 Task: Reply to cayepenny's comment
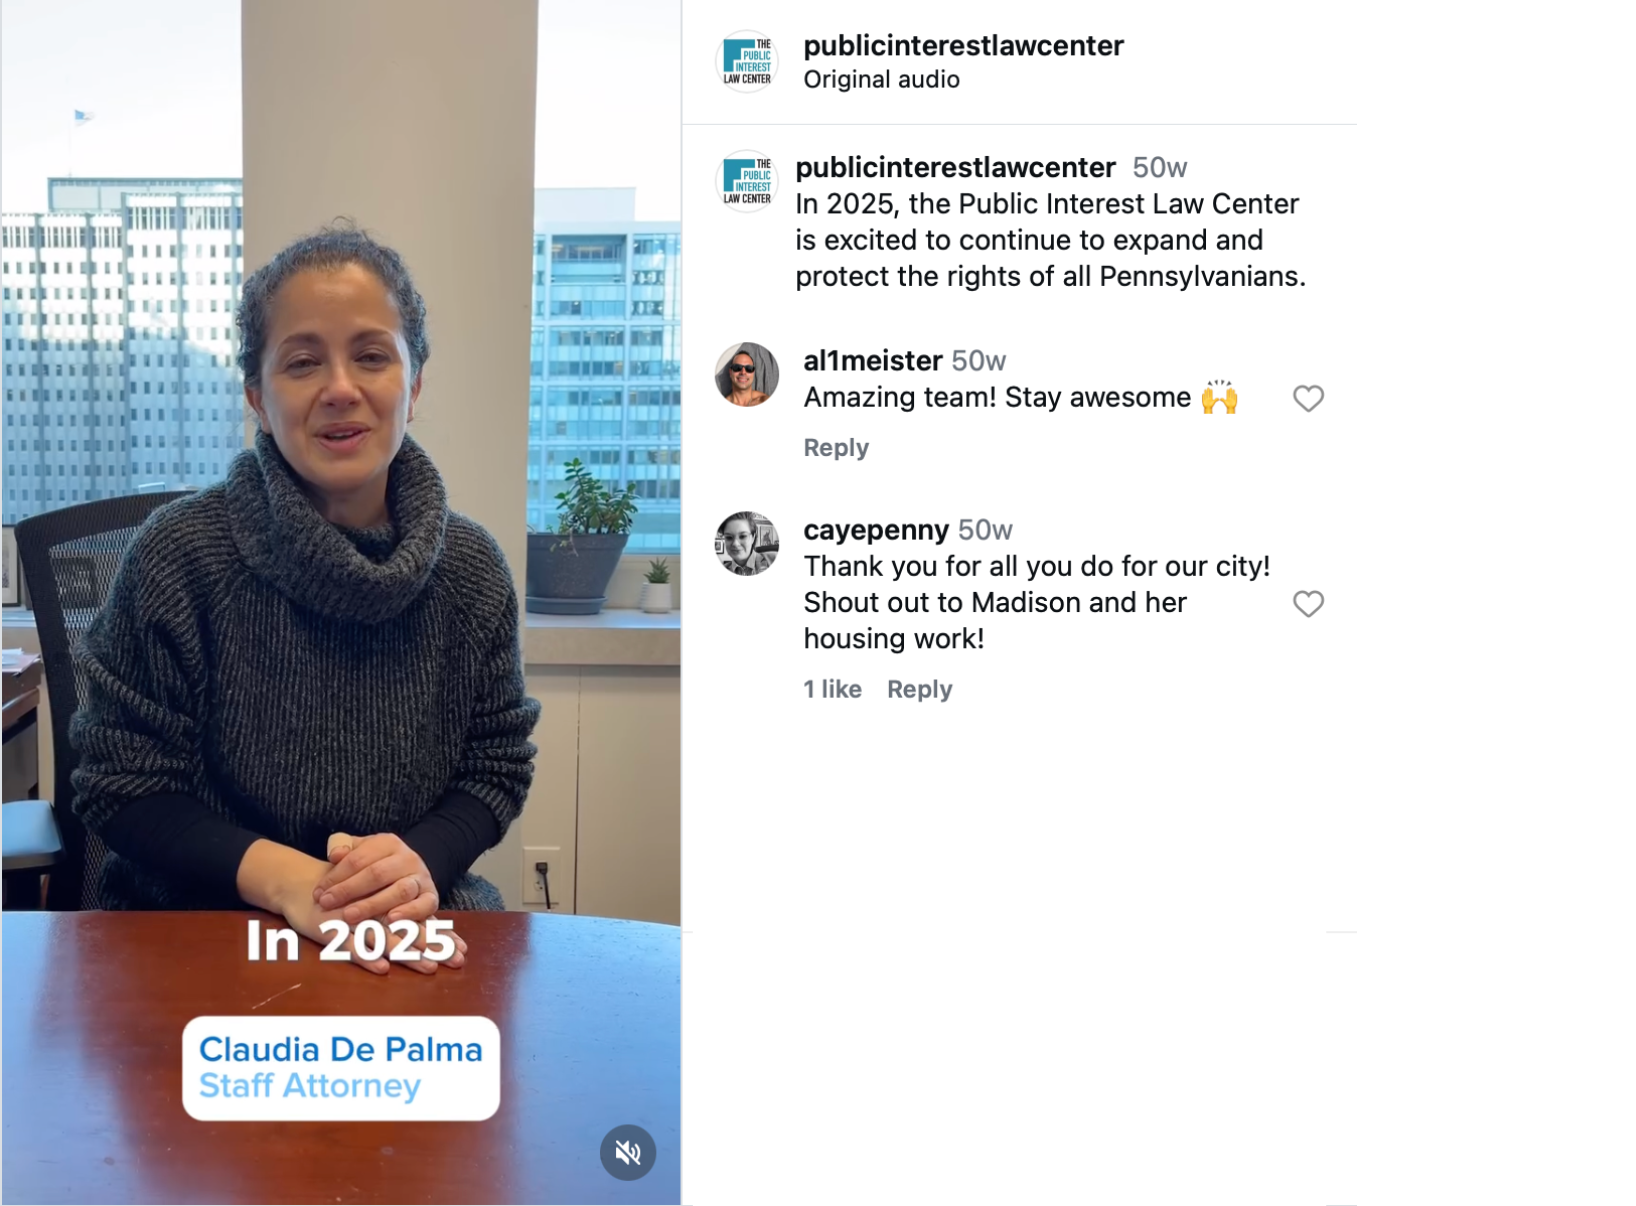(919, 689)
